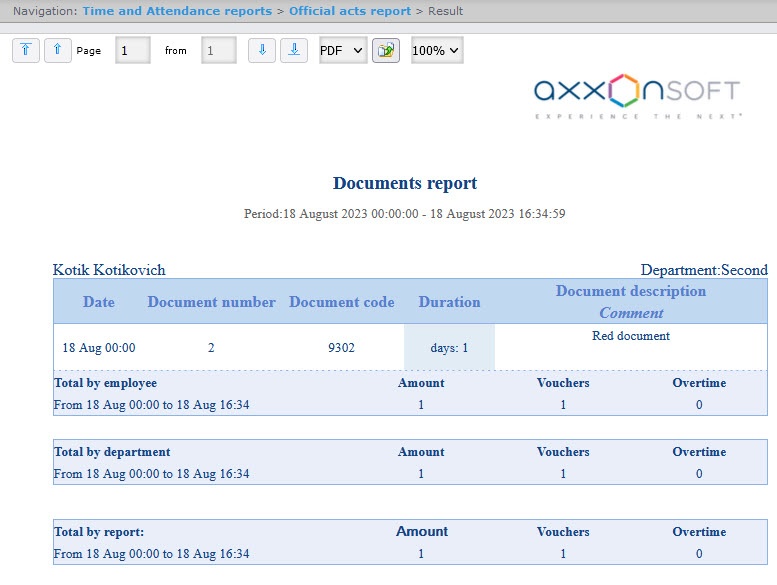Open the 100% zoom level dropdown
The image size is (777, 585).
tap(437, 50)
